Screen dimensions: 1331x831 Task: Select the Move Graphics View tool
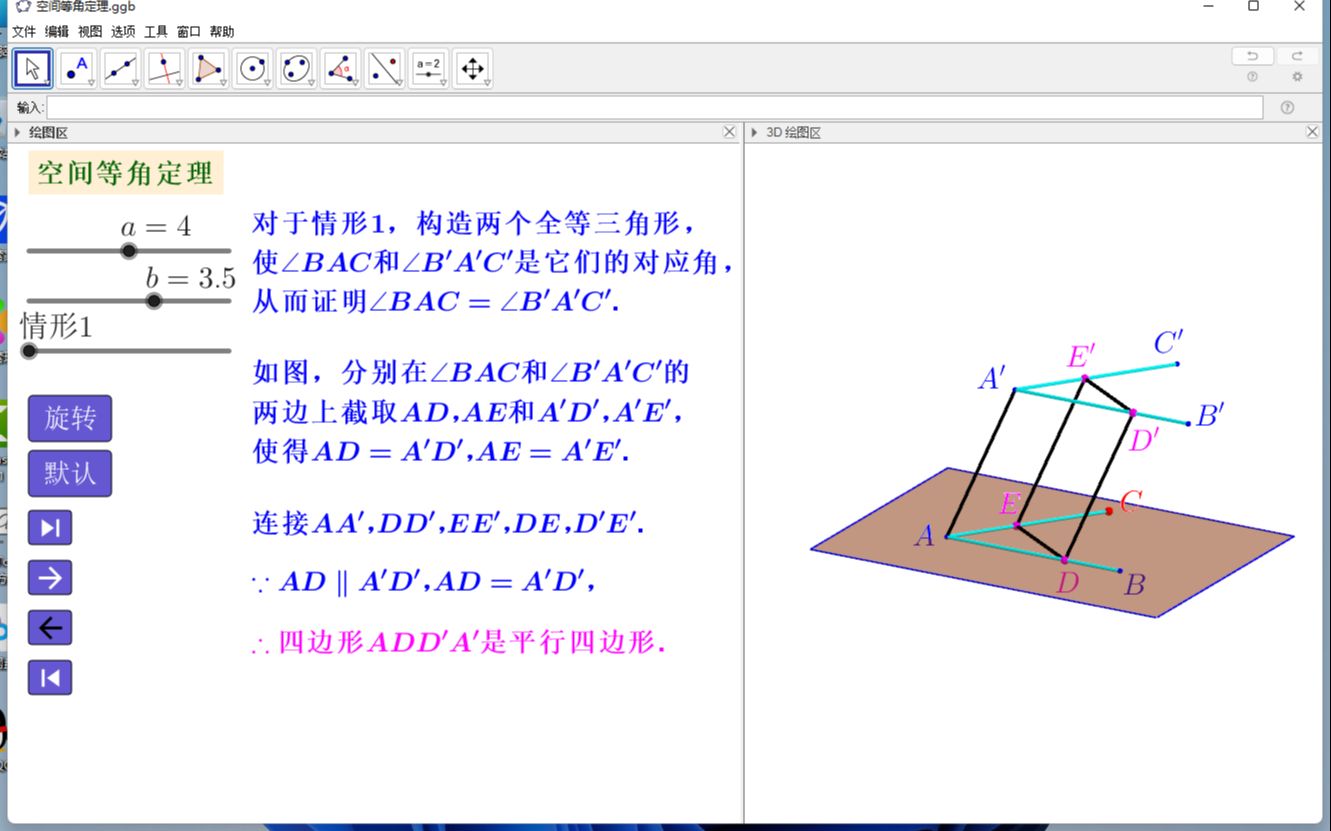472,69
